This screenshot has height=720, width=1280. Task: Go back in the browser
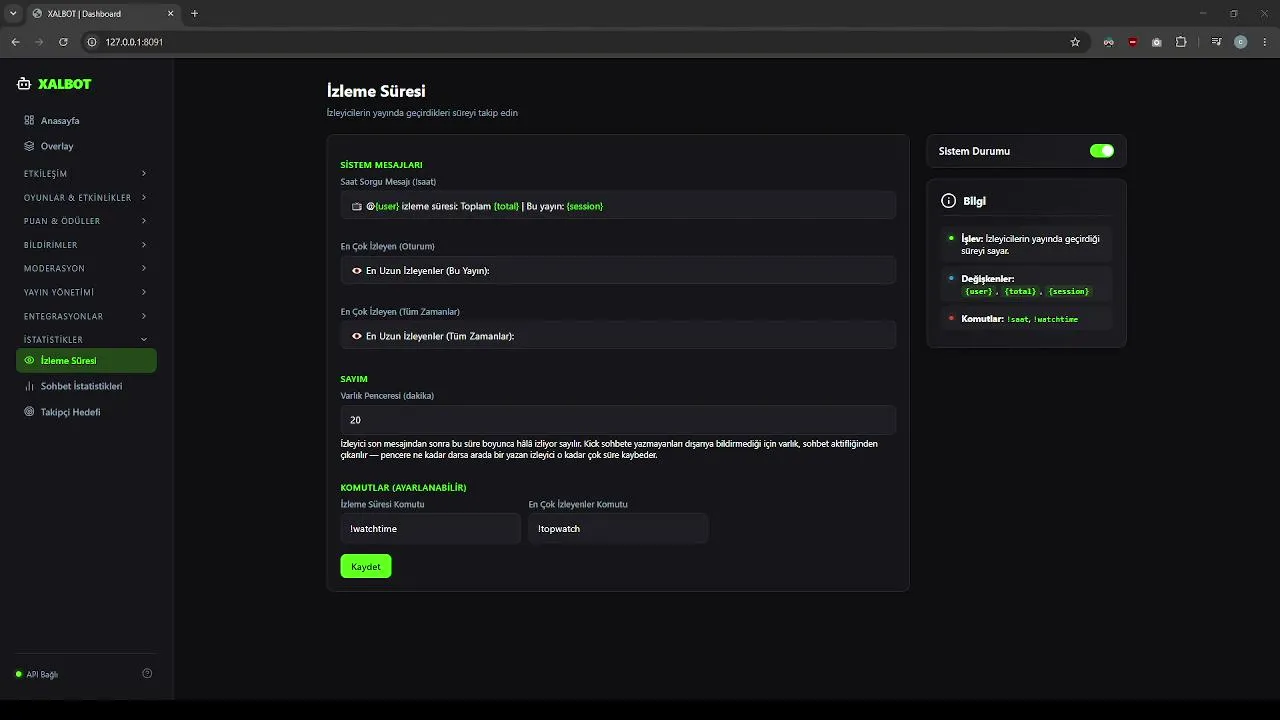(x=15, y=42)
